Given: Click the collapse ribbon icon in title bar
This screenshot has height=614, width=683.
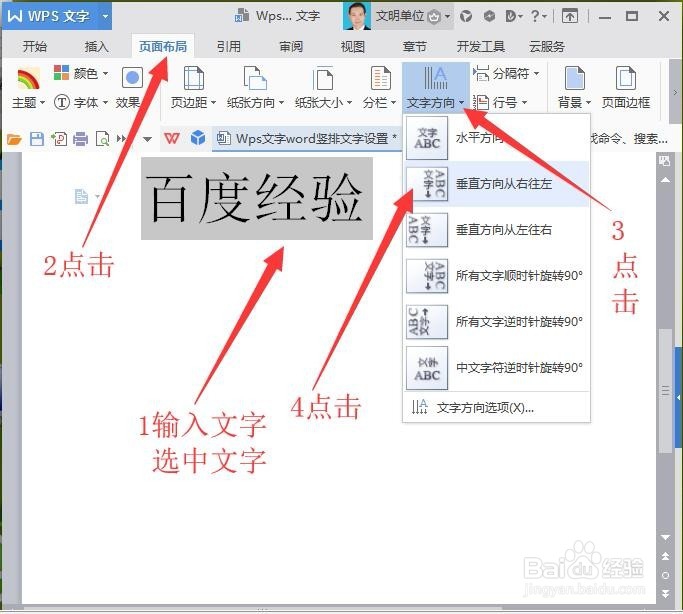Looking at the screenshot, I should tap(570, 17).
